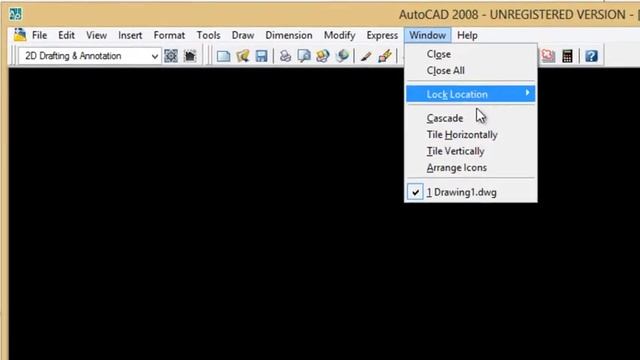Image resolution: width=640 pixels, height=360 pixels.
Task: Click the Match Properties brush icon
Action: (x=366, y=56)
